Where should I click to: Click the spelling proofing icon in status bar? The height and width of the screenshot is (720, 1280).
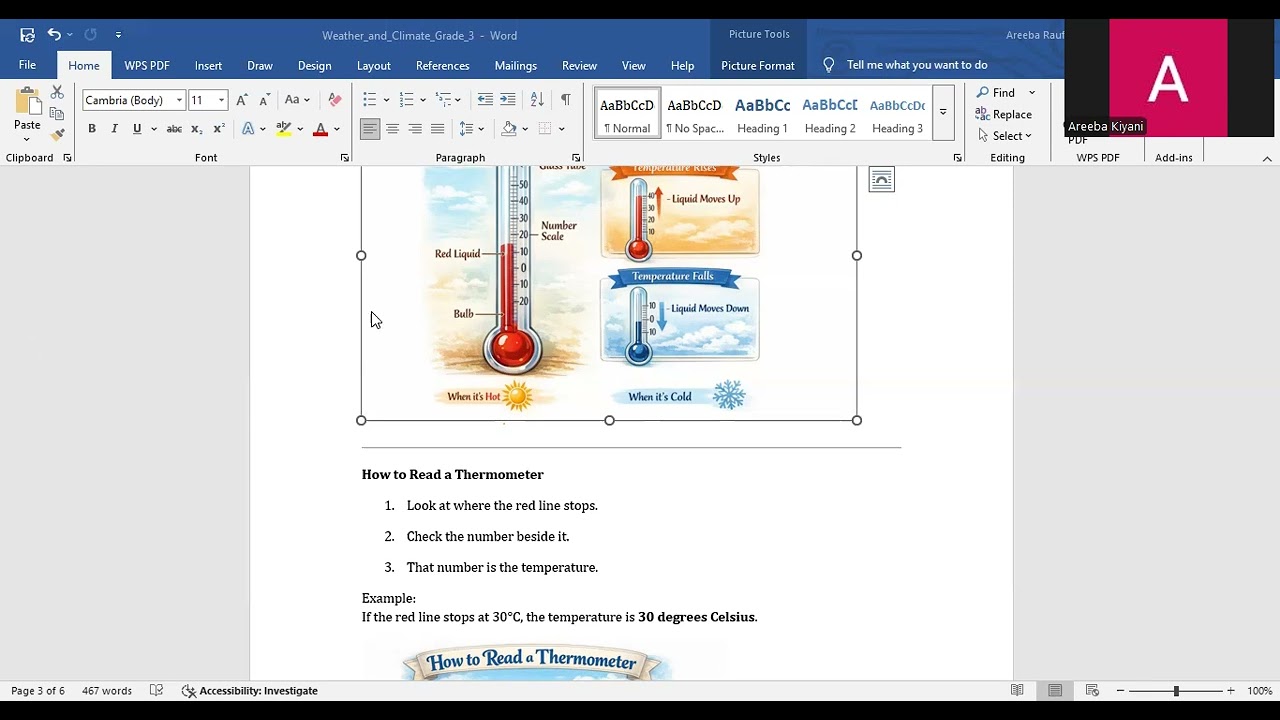tap(156, 691)
